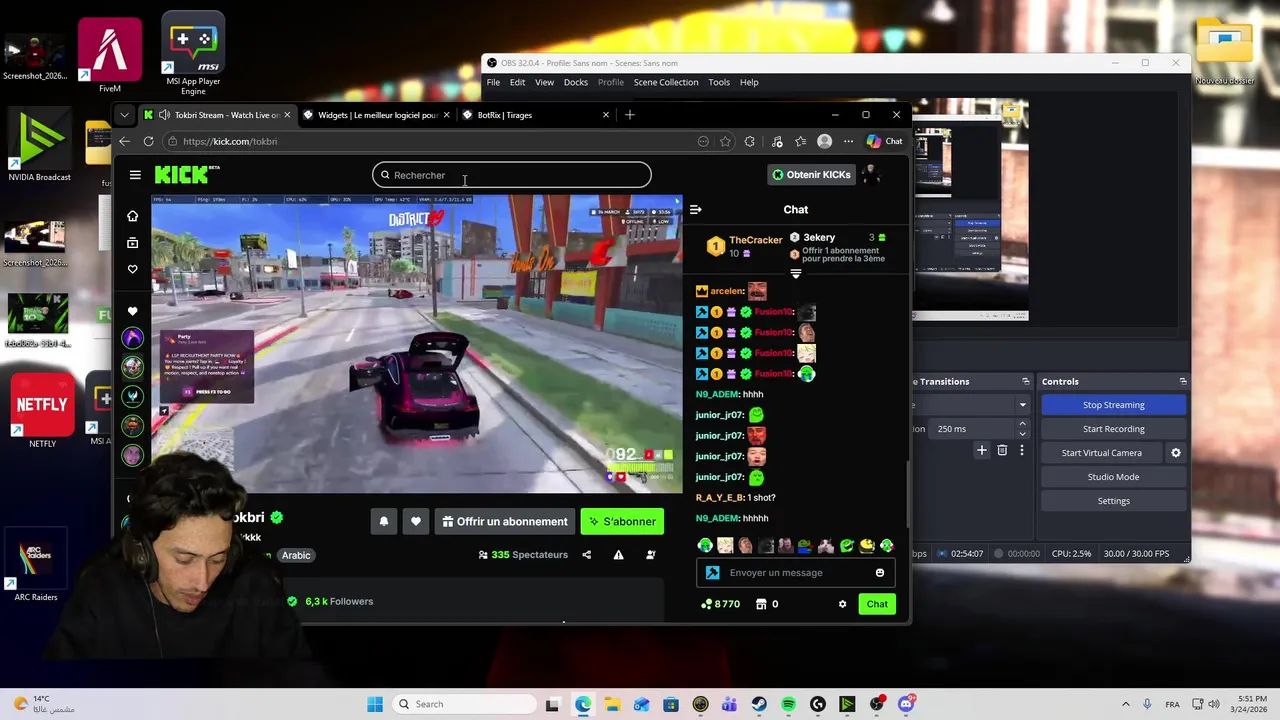This screenshot has width=1280, height=720.
Task: Switch to BotRix Tirages browser tab
Action: point(535,115)
